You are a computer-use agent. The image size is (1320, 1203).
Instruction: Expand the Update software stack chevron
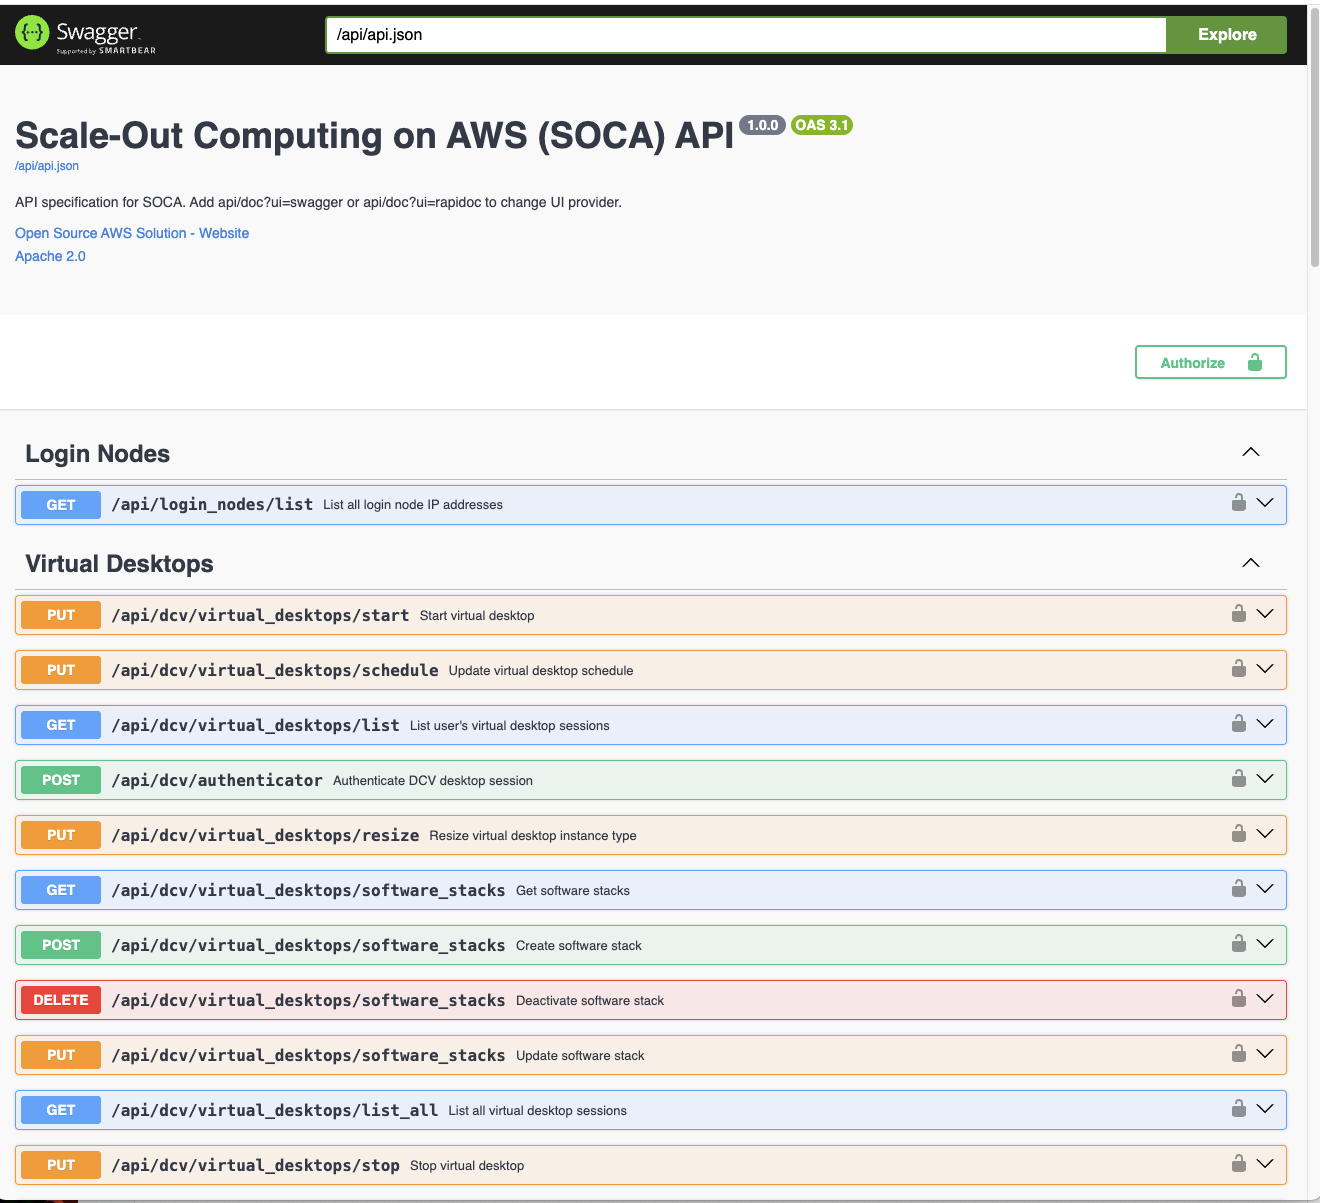[1265, 1054]
